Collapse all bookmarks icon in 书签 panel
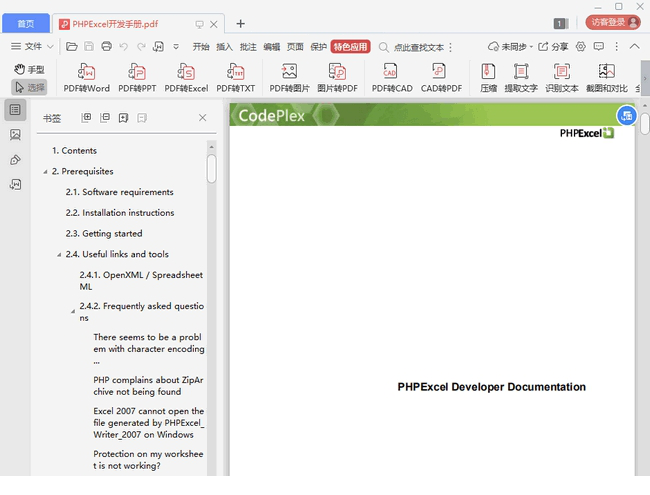650x495 pixels. [x=105, y=118]
